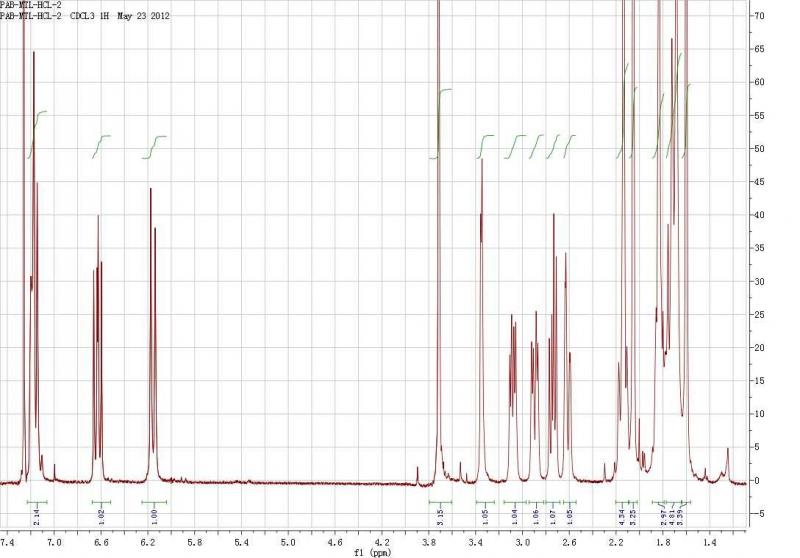800x558 pixels.
Task: Click the x-axis tick label 7.4
Action: click(x=7, y=543)
